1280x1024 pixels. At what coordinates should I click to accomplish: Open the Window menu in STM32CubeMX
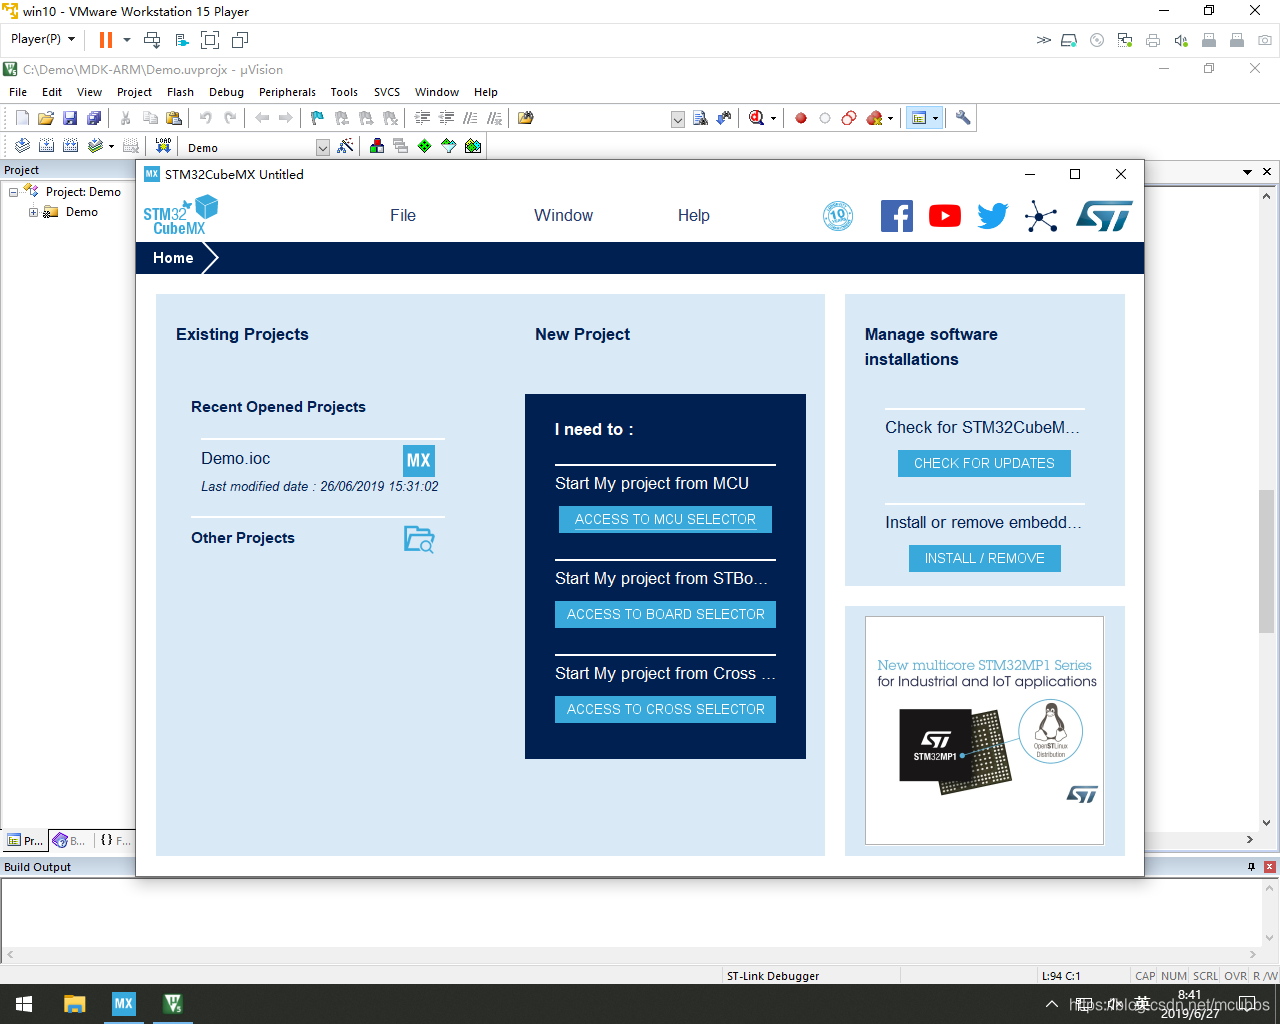[x=563, y=215]
